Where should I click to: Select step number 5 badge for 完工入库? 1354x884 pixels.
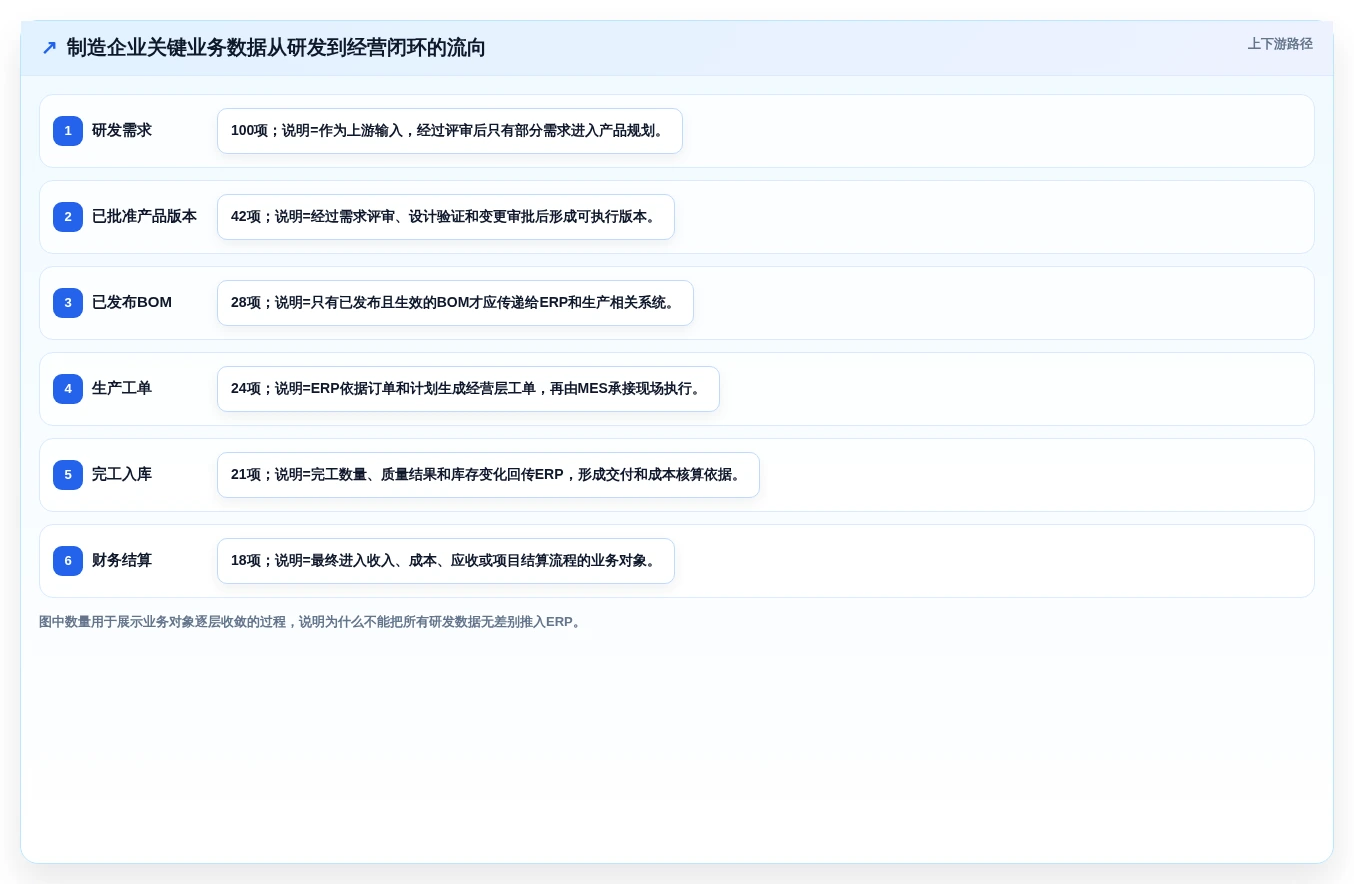68,475
